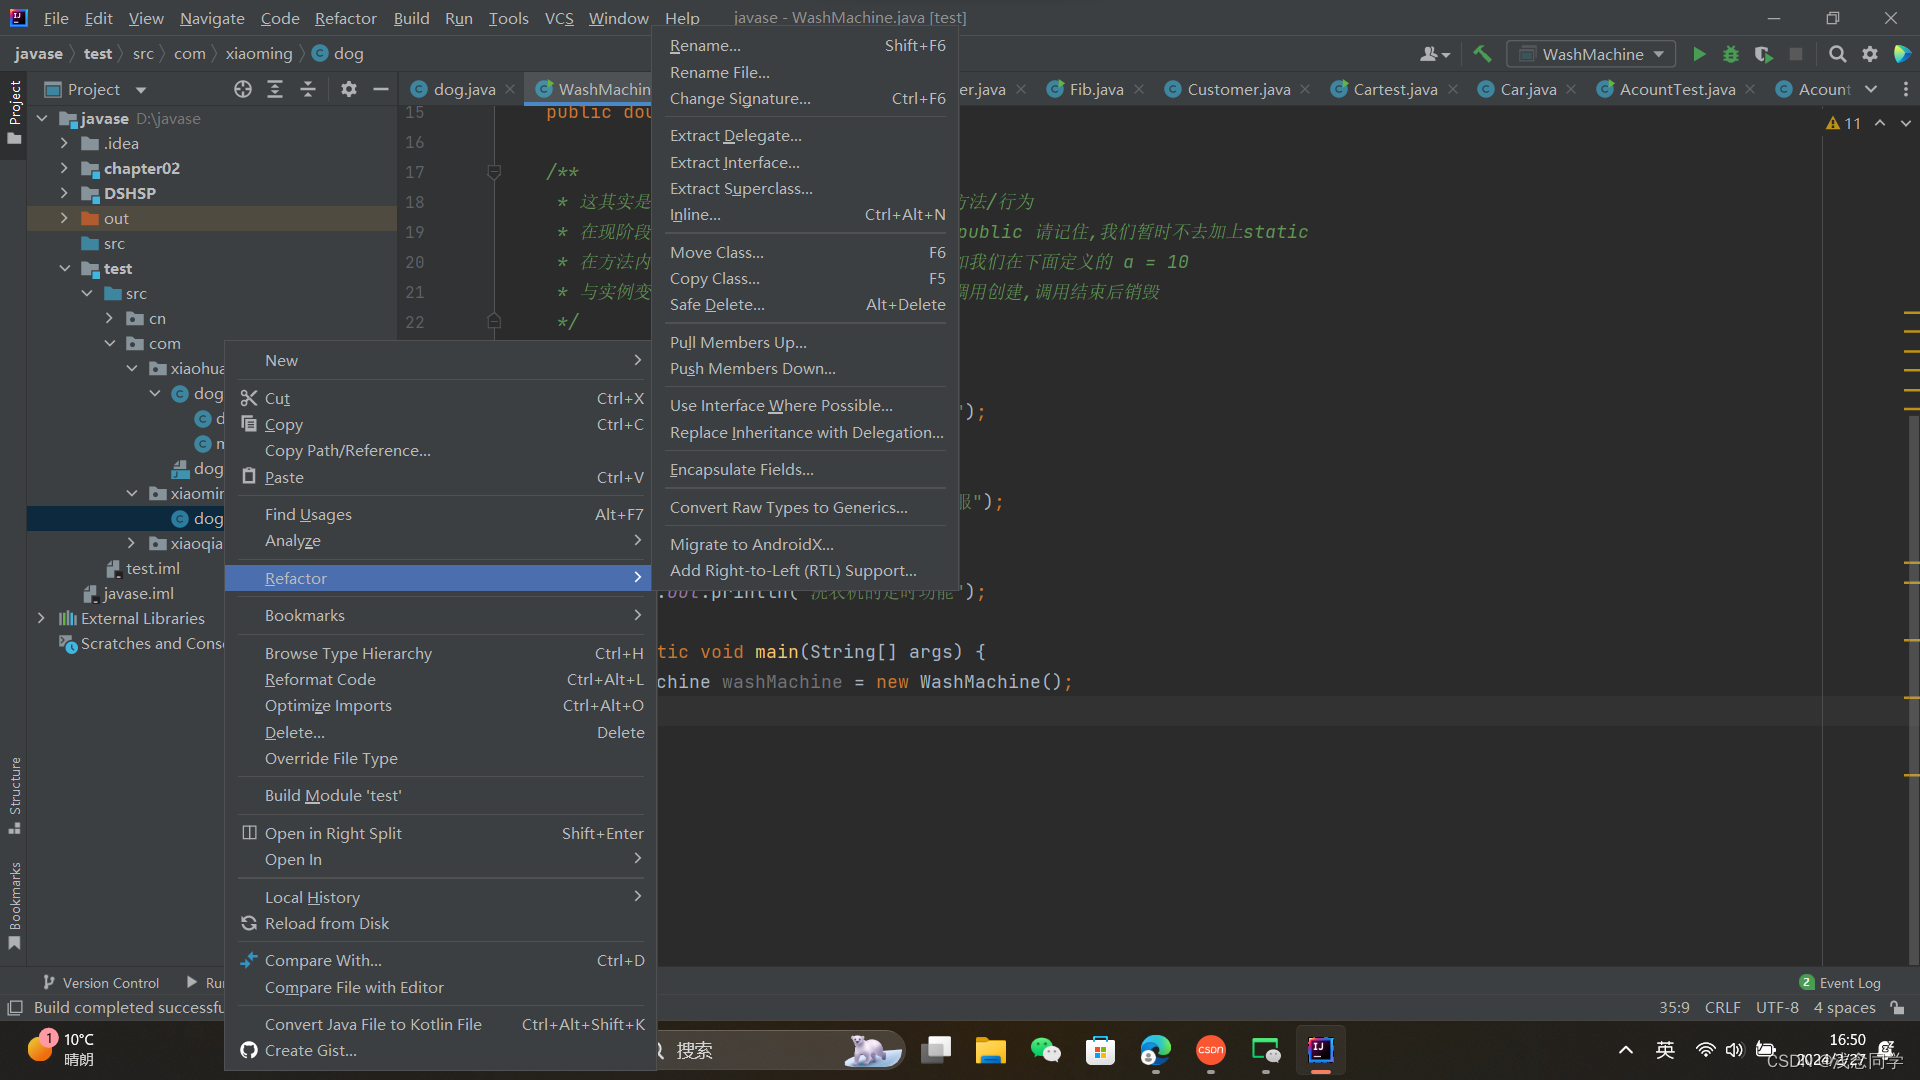Click Encapsulate Fields option in Refactor
Screen dimensions: 1920x1080
[x=741, y=468]
